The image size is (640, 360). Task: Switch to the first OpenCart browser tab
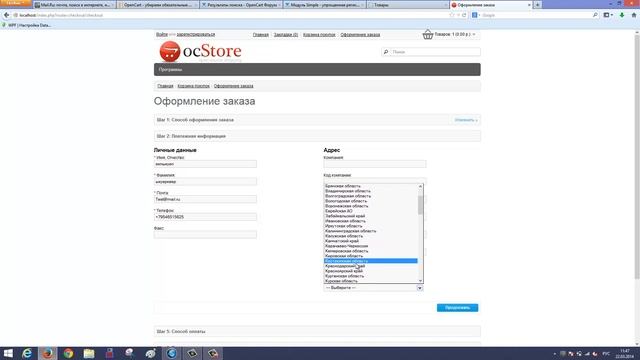[158, 5]
